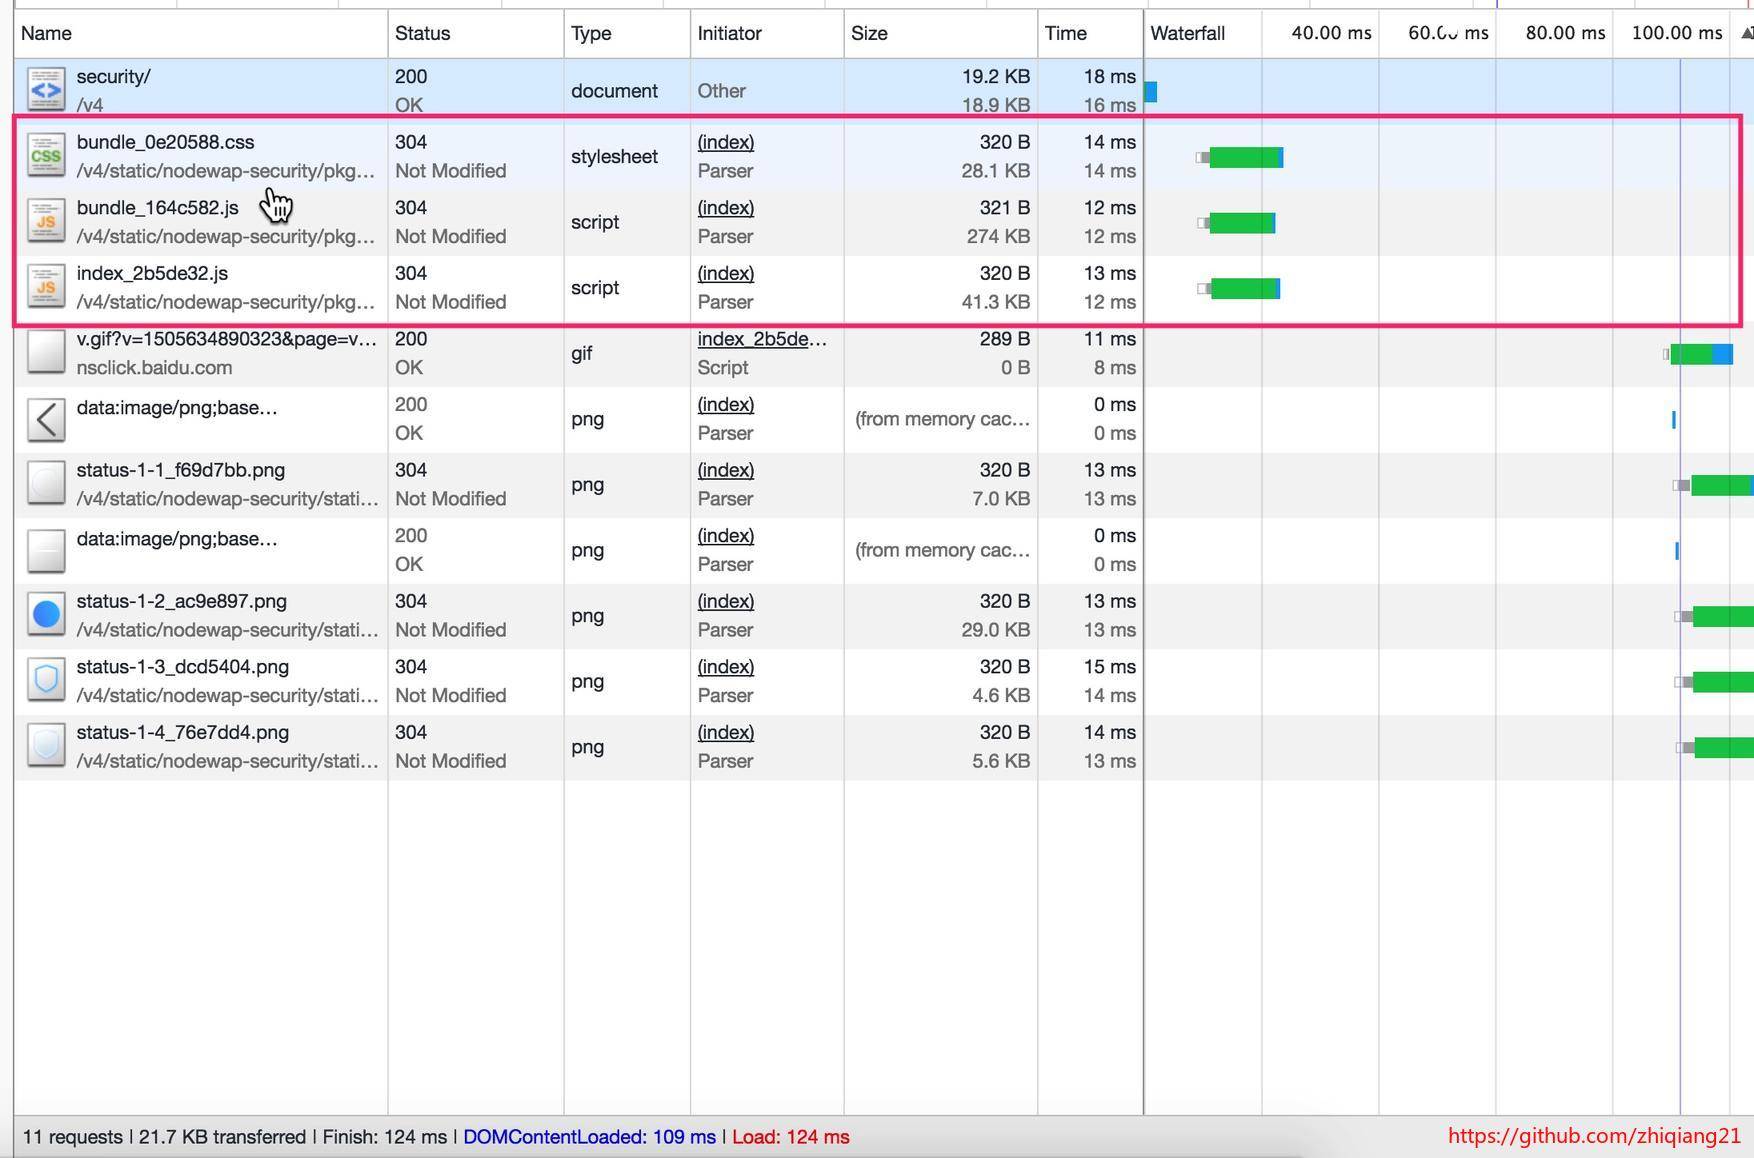Open (index) initiator link for bundle_0e20588.css
Screen dimensions: 1754x1158
(725, 142)
